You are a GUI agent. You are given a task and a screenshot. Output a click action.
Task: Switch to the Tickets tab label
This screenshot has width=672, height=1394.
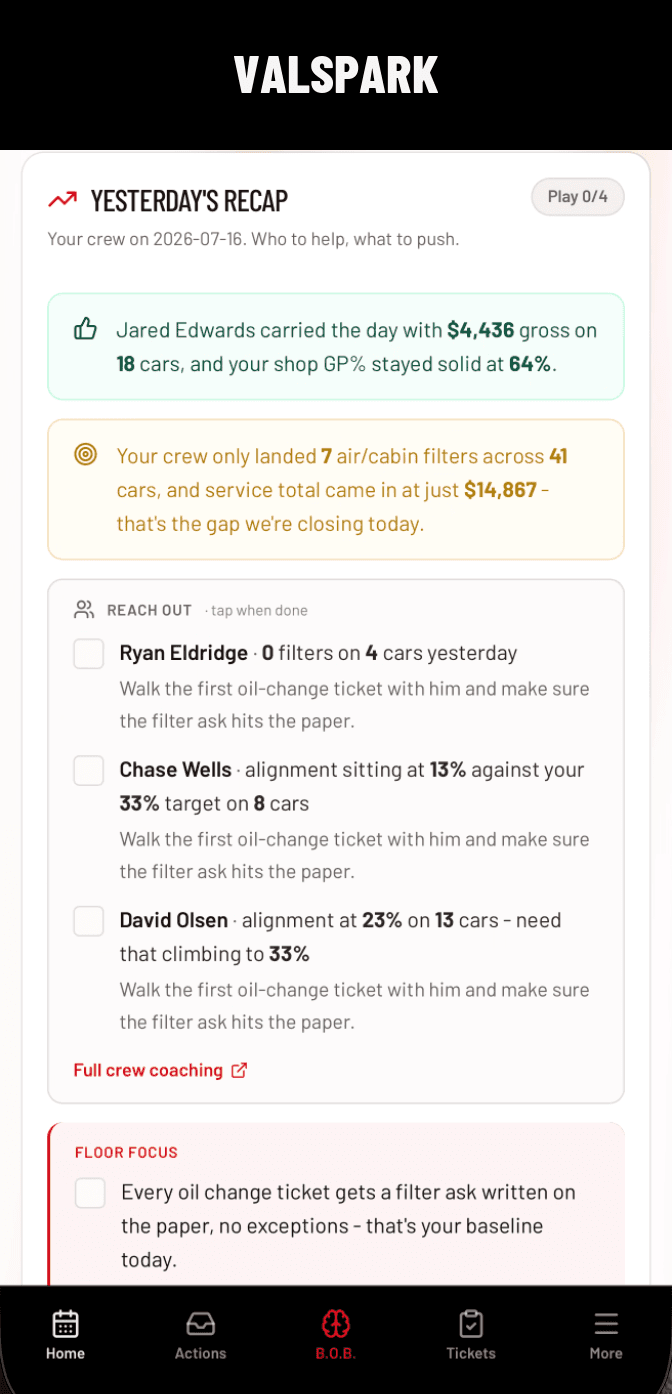(471, 1353)
